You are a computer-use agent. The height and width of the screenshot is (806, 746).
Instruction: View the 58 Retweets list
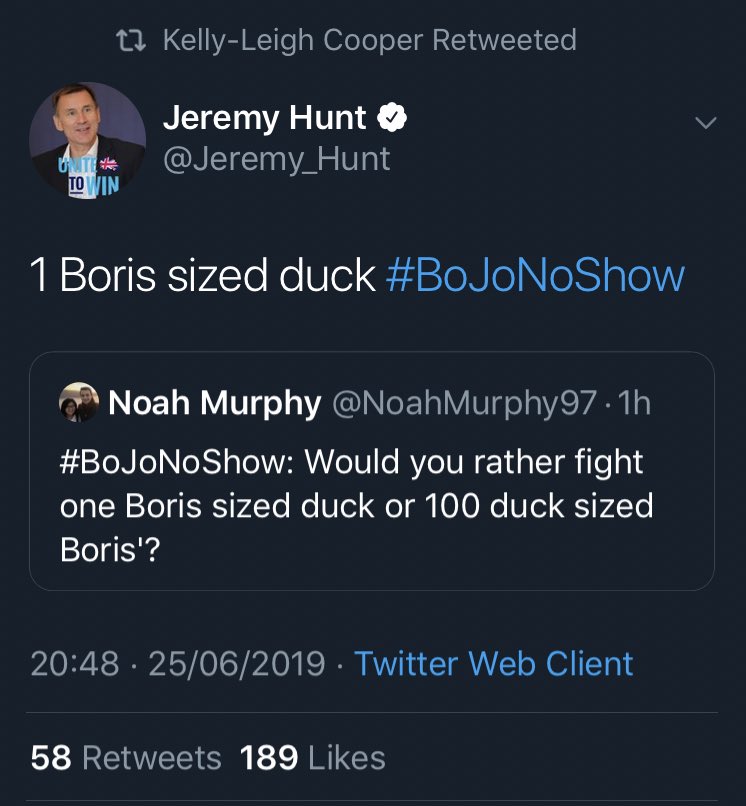(x=126, y=758)
